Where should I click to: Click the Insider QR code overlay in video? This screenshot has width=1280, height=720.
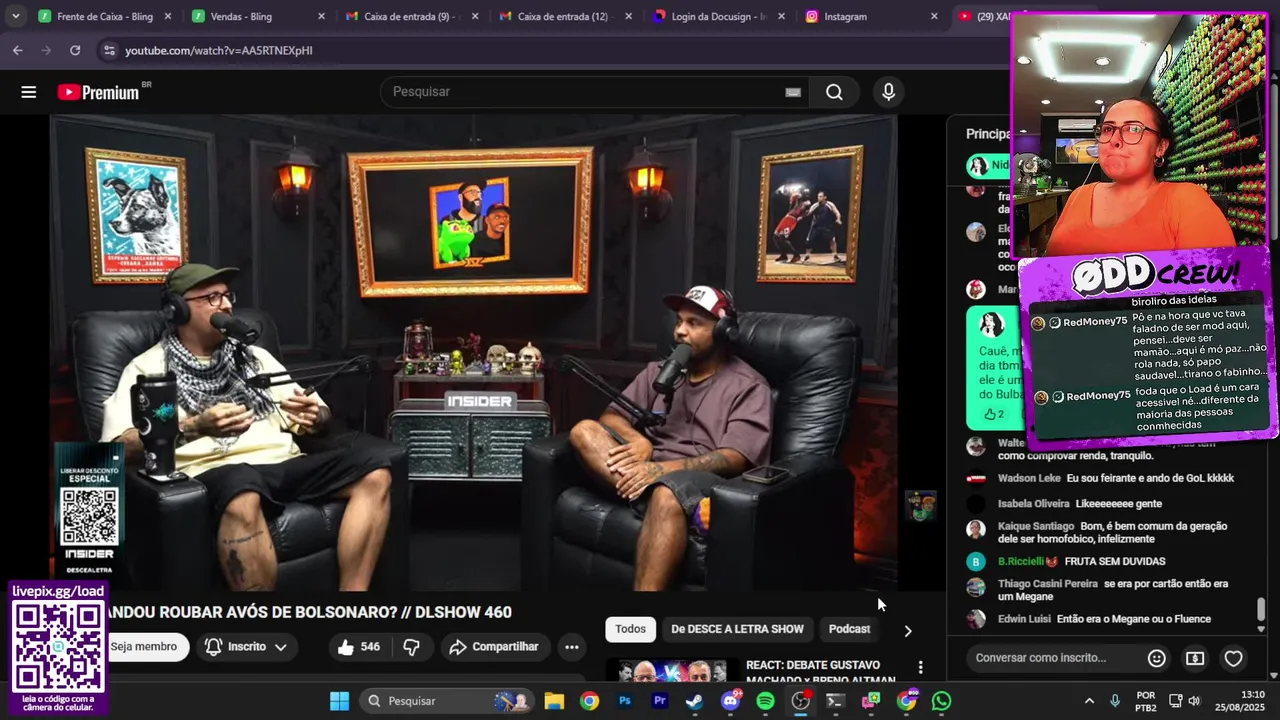coord(89,517)
